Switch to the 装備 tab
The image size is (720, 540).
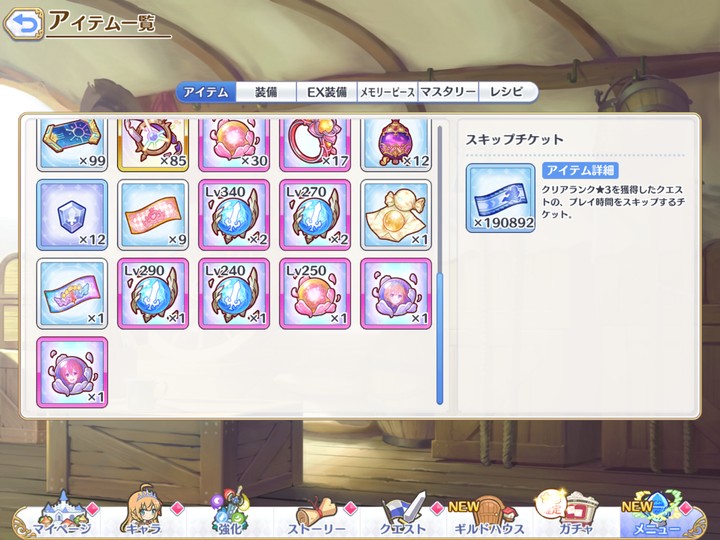[266, 92]
